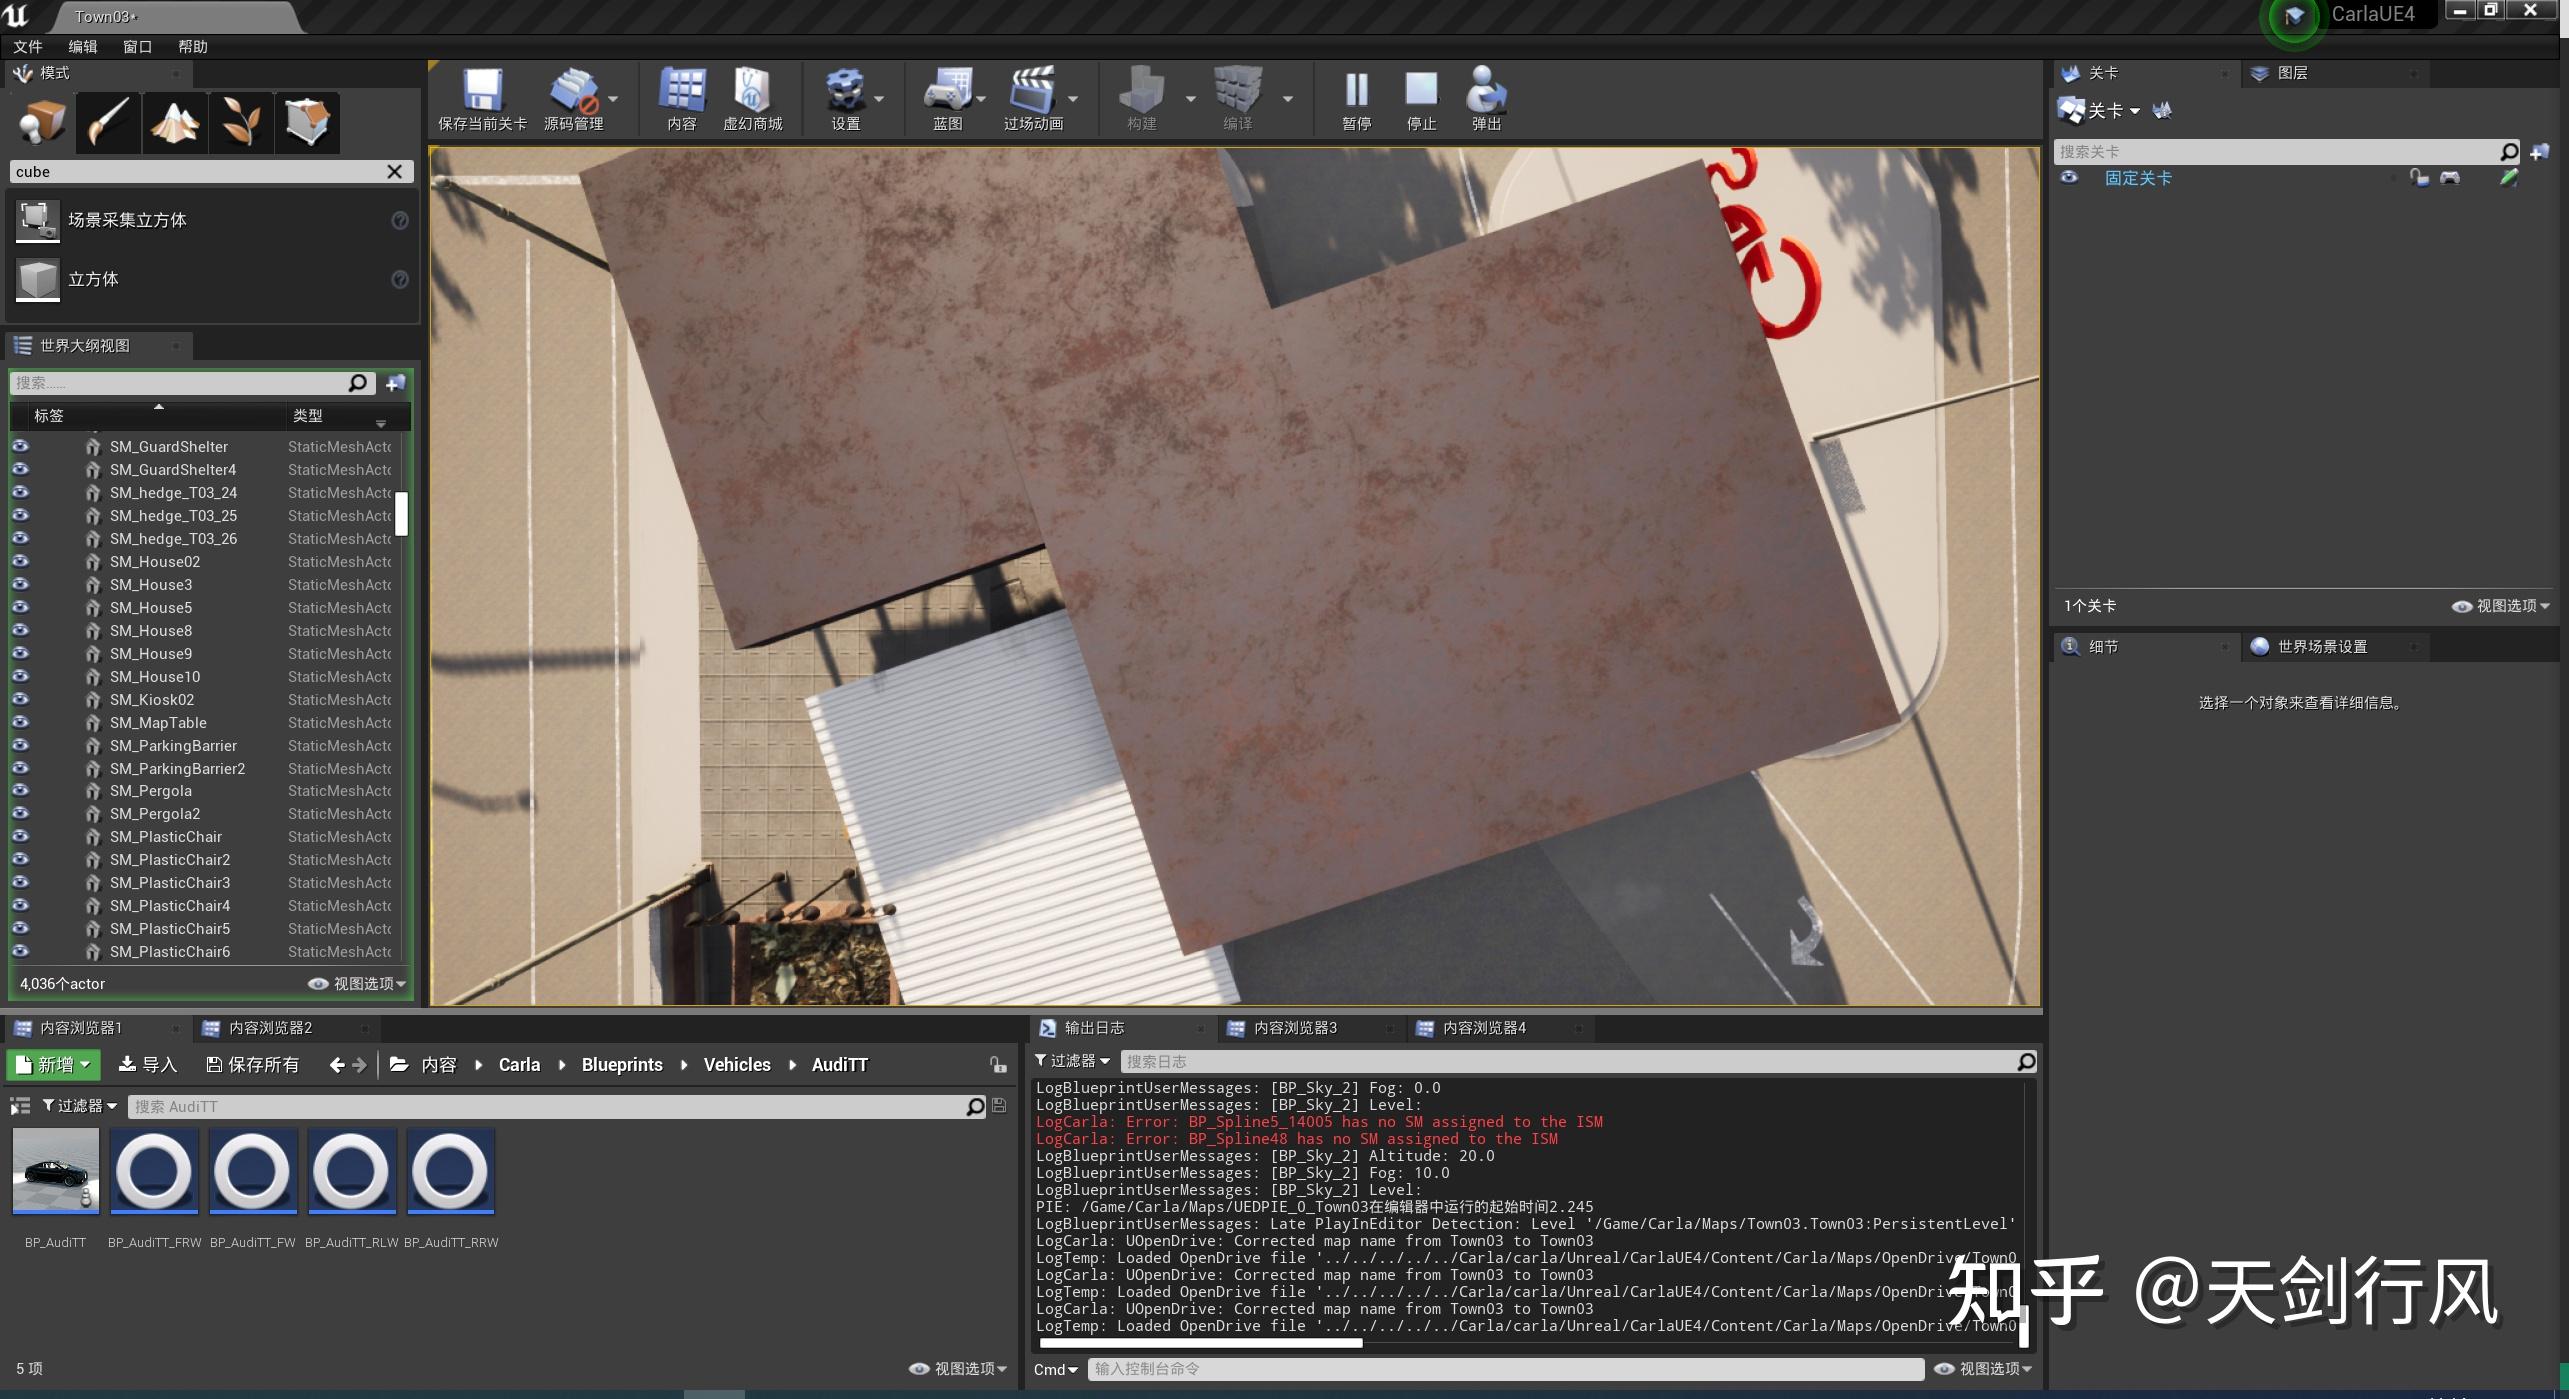Image resolution: width=2569 pixels, height=1399 pixels.
Task: Open the Add New dropdown in content browser
Action: (x=54, y=1065)
